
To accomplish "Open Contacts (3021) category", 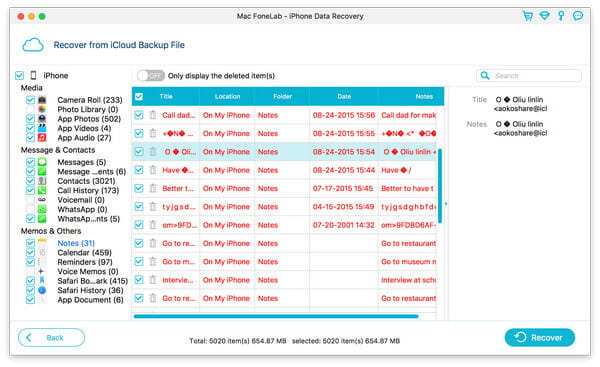I will 86,181.
